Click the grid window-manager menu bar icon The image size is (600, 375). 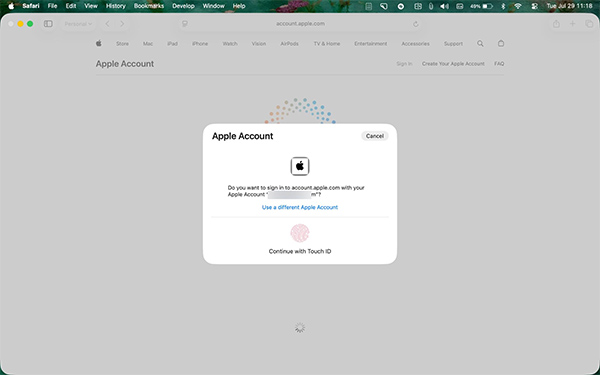[x=418, y=6]
